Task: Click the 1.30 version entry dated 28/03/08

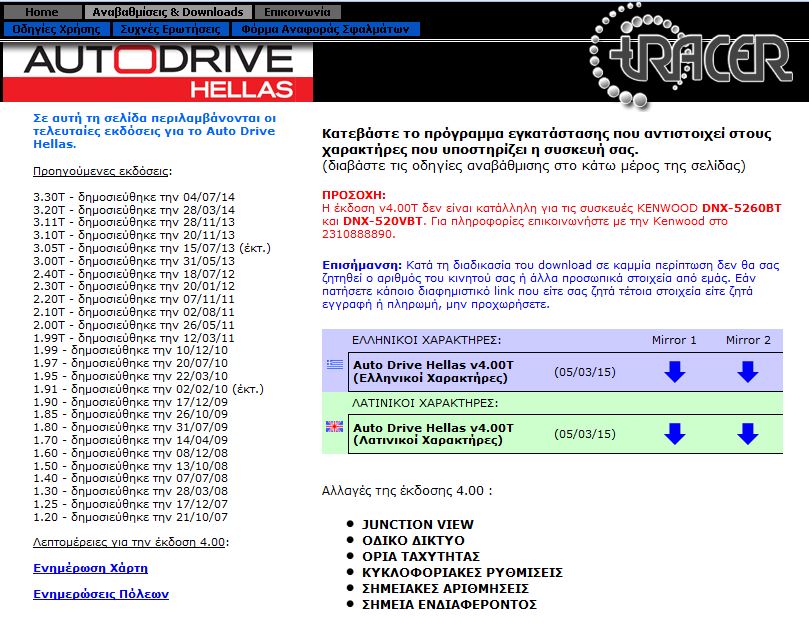Action: coord(131,491)
